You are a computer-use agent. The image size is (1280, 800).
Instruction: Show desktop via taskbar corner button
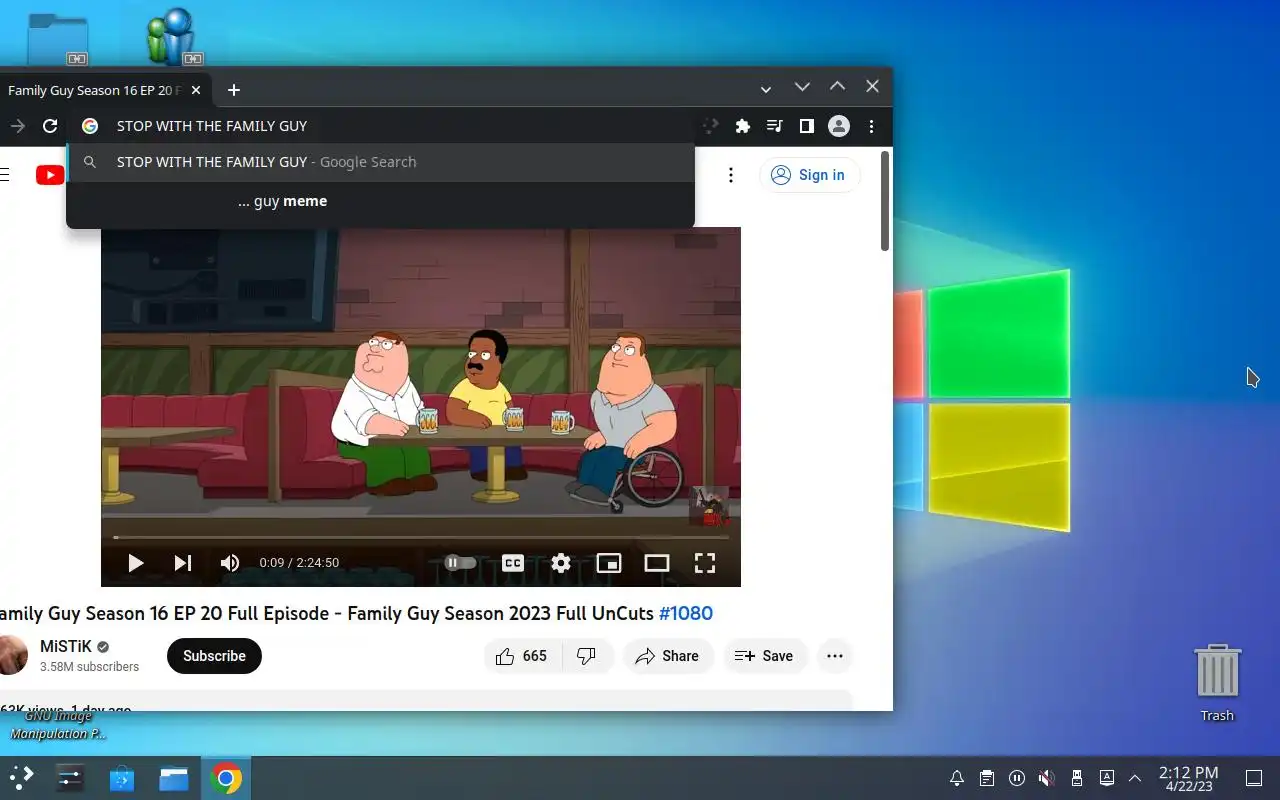(1253, 778)
